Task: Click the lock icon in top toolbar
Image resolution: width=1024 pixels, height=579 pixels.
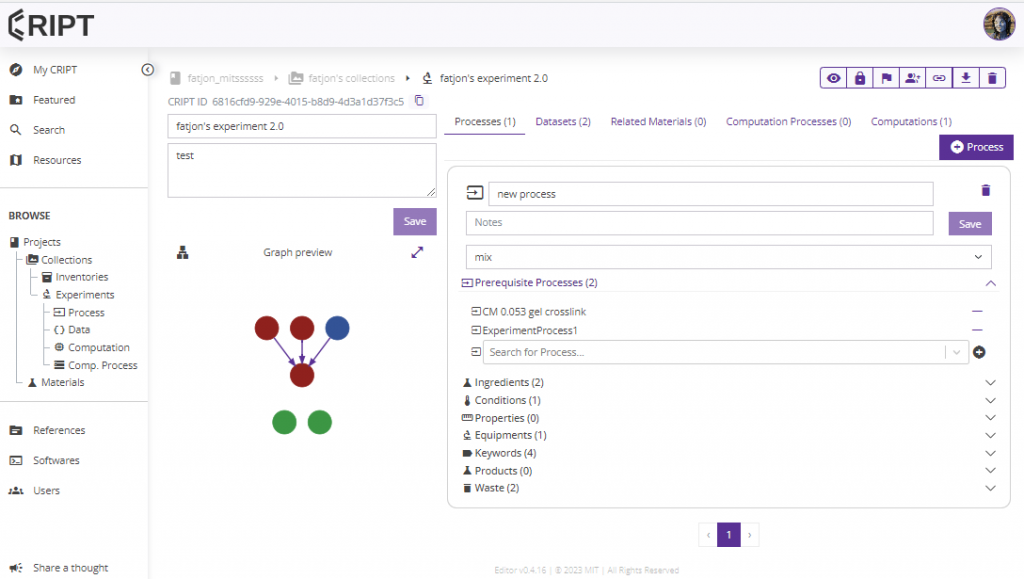Action: coord(860,78)
